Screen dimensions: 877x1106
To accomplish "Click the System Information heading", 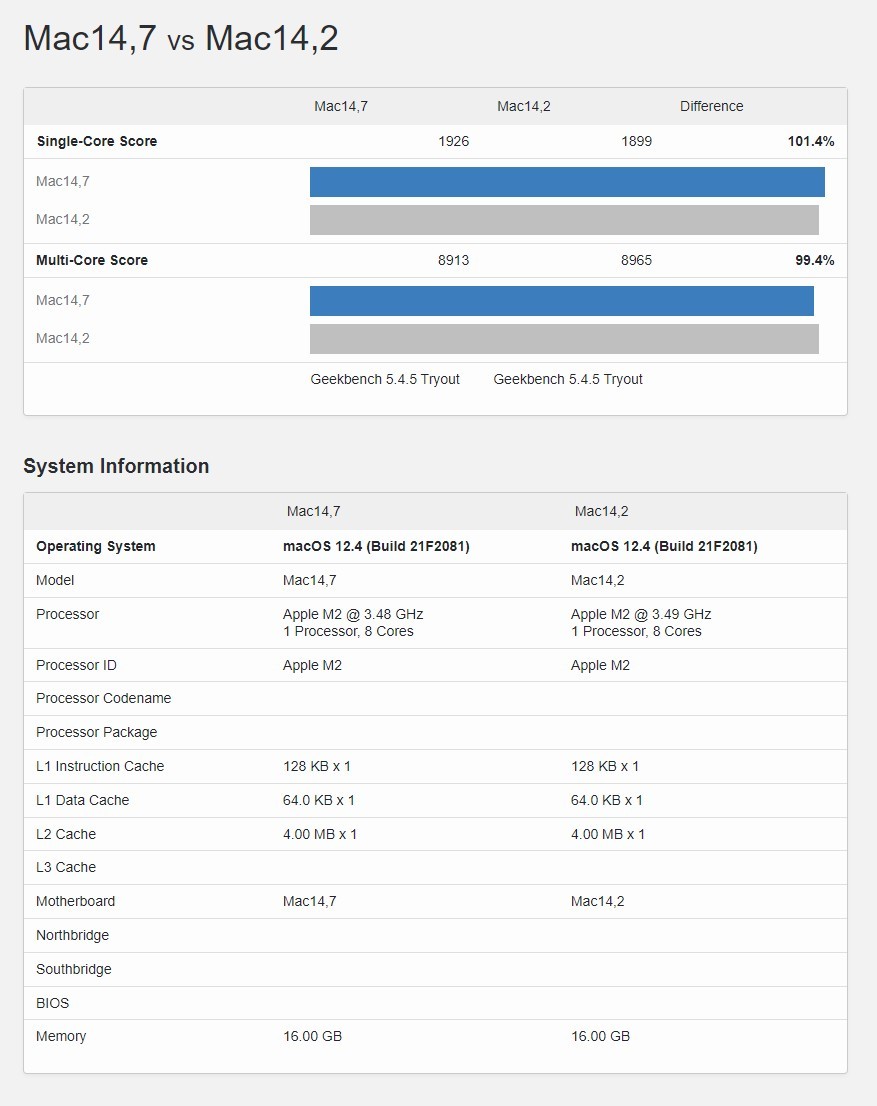I will click(x=116, y=466).
